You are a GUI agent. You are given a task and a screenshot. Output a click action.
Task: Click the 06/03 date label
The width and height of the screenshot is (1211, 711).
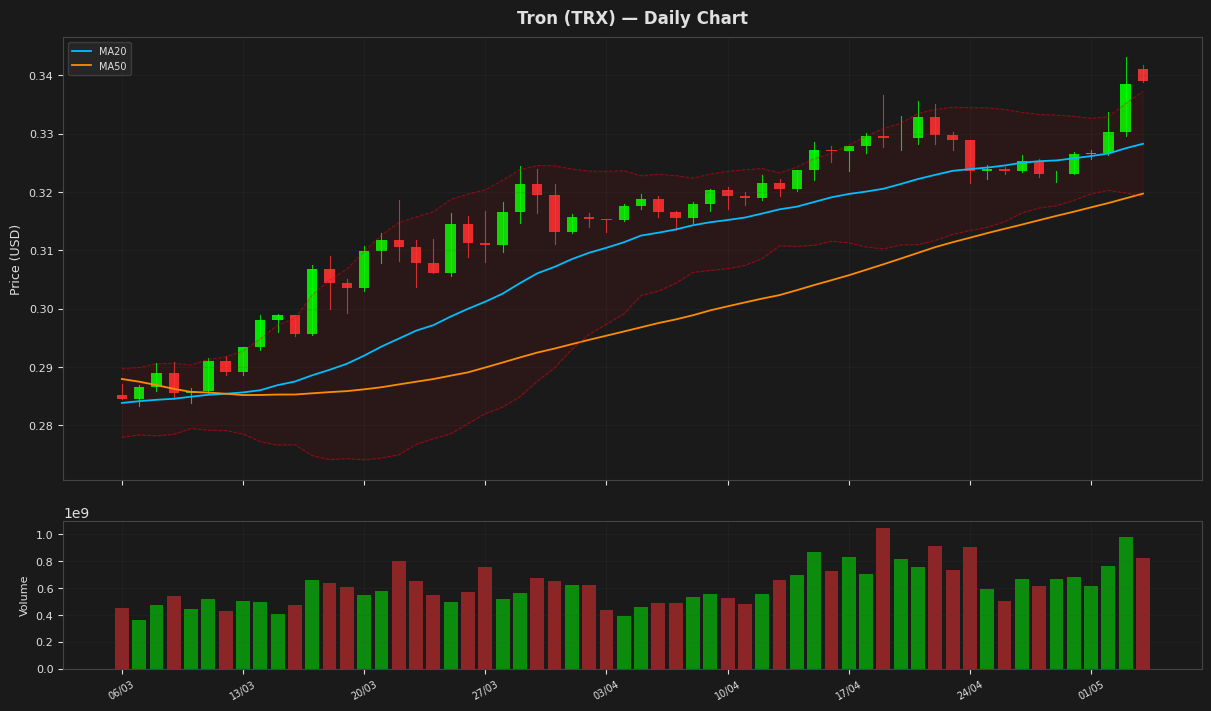[120, 690]
